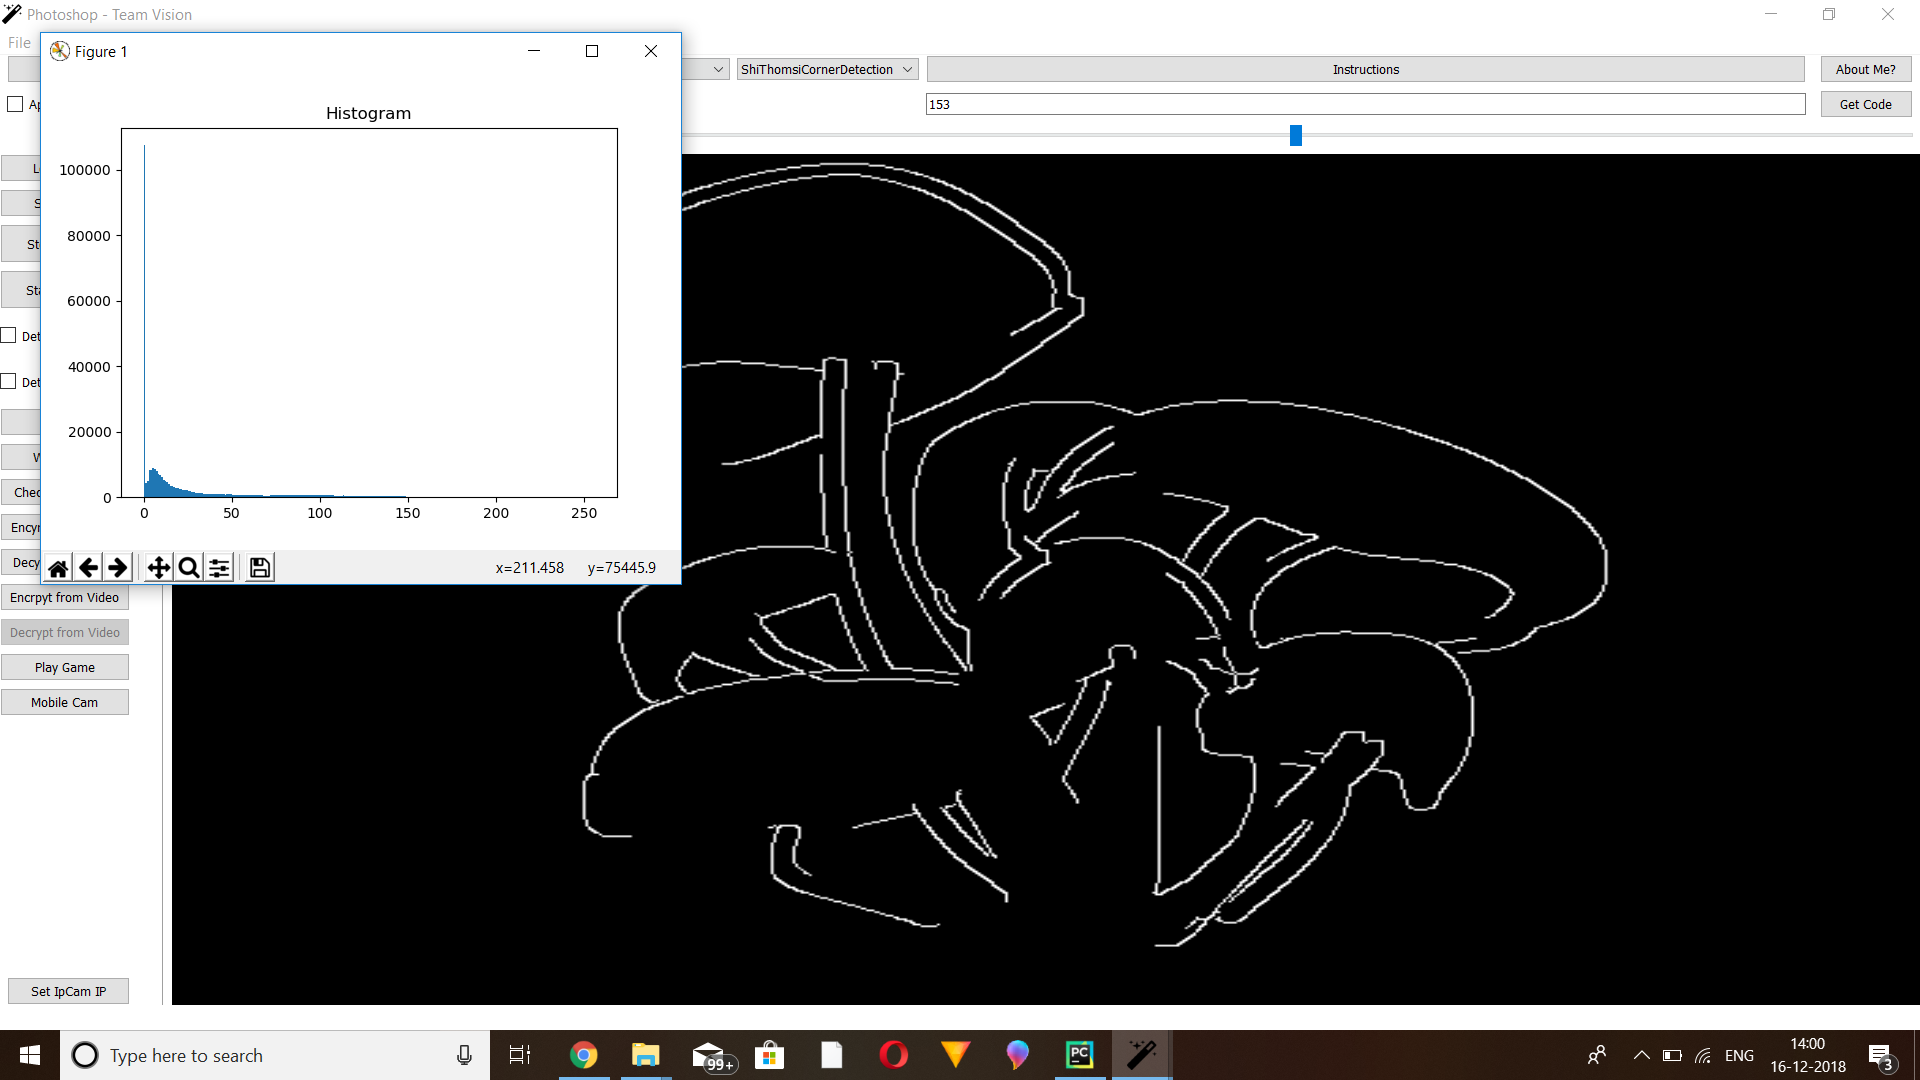The height and width of the screenshot is (1080, 1920).
Task: Toggle the second 'Det' checkbox
Action: [x=9, y=382]
